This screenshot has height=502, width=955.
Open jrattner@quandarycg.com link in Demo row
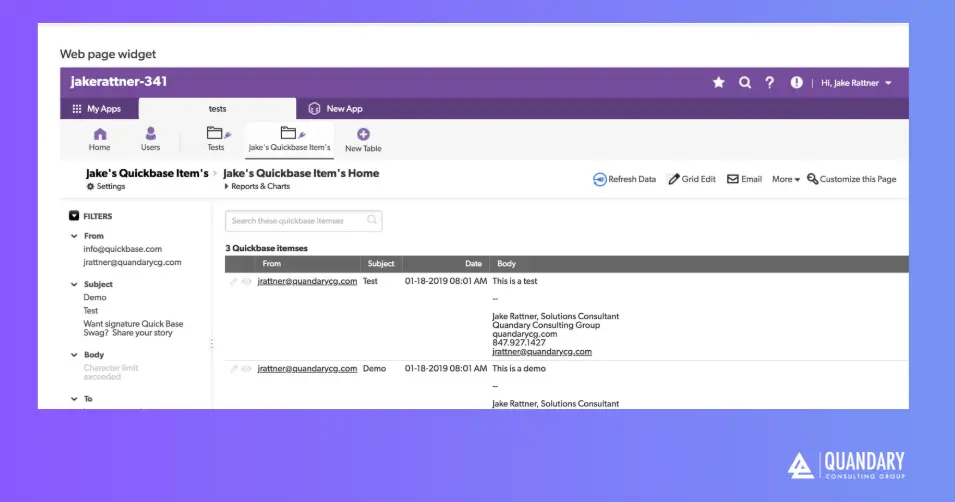(x=307, y=369)
